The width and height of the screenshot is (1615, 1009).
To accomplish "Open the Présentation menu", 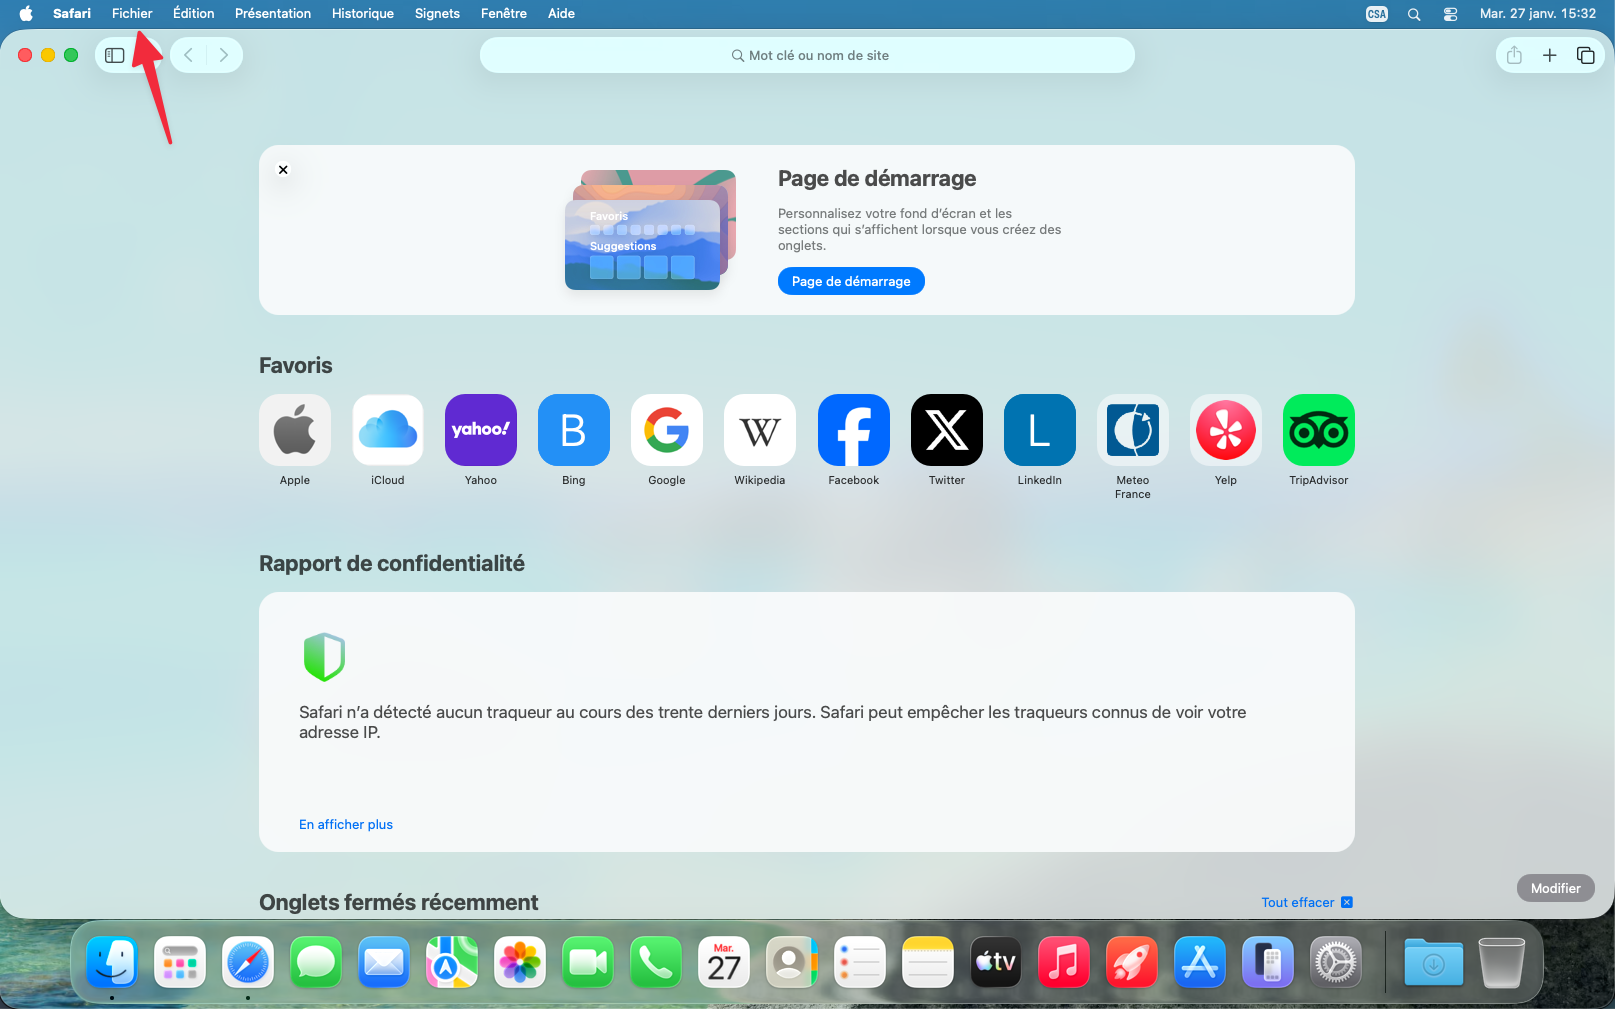I will [x=273, y=13].
